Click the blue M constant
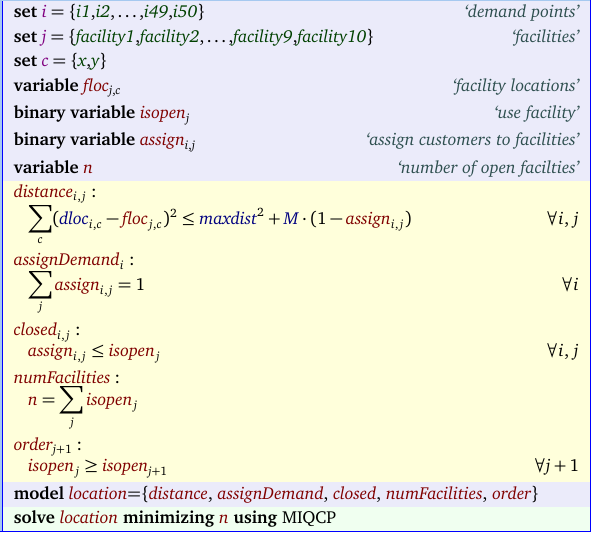This screenshot has width=592, height=534. tap(290, 218)
